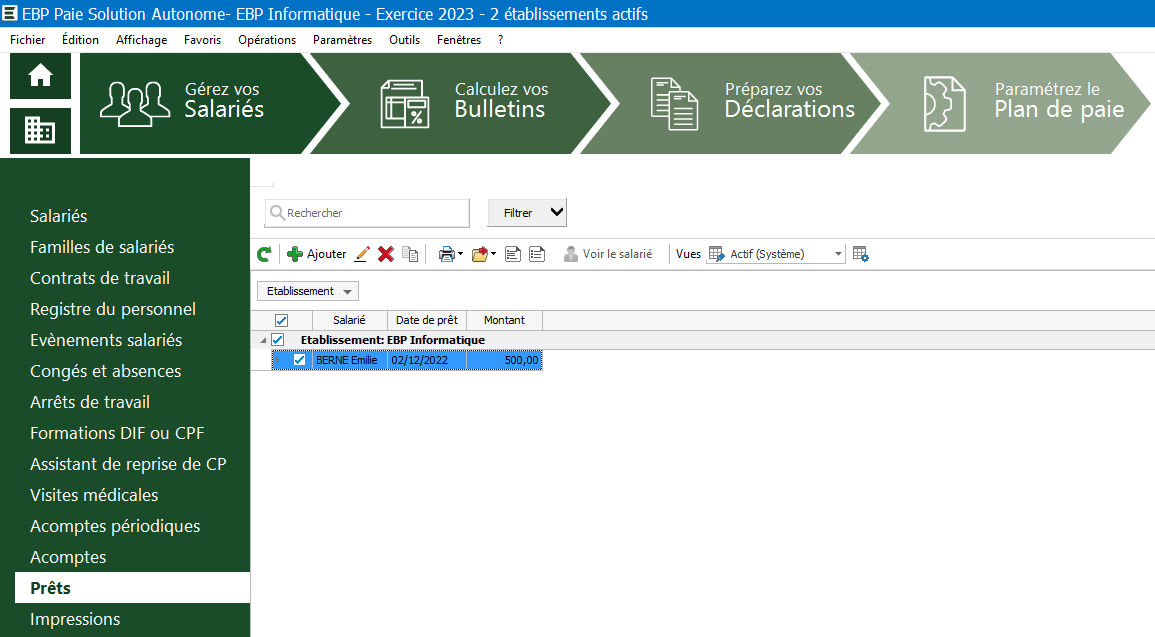The height and width of the screenshot is (637, 1155).
Task: Click the magnifier icon in search box
Action: pyautogui.click(x=277, y=213)
